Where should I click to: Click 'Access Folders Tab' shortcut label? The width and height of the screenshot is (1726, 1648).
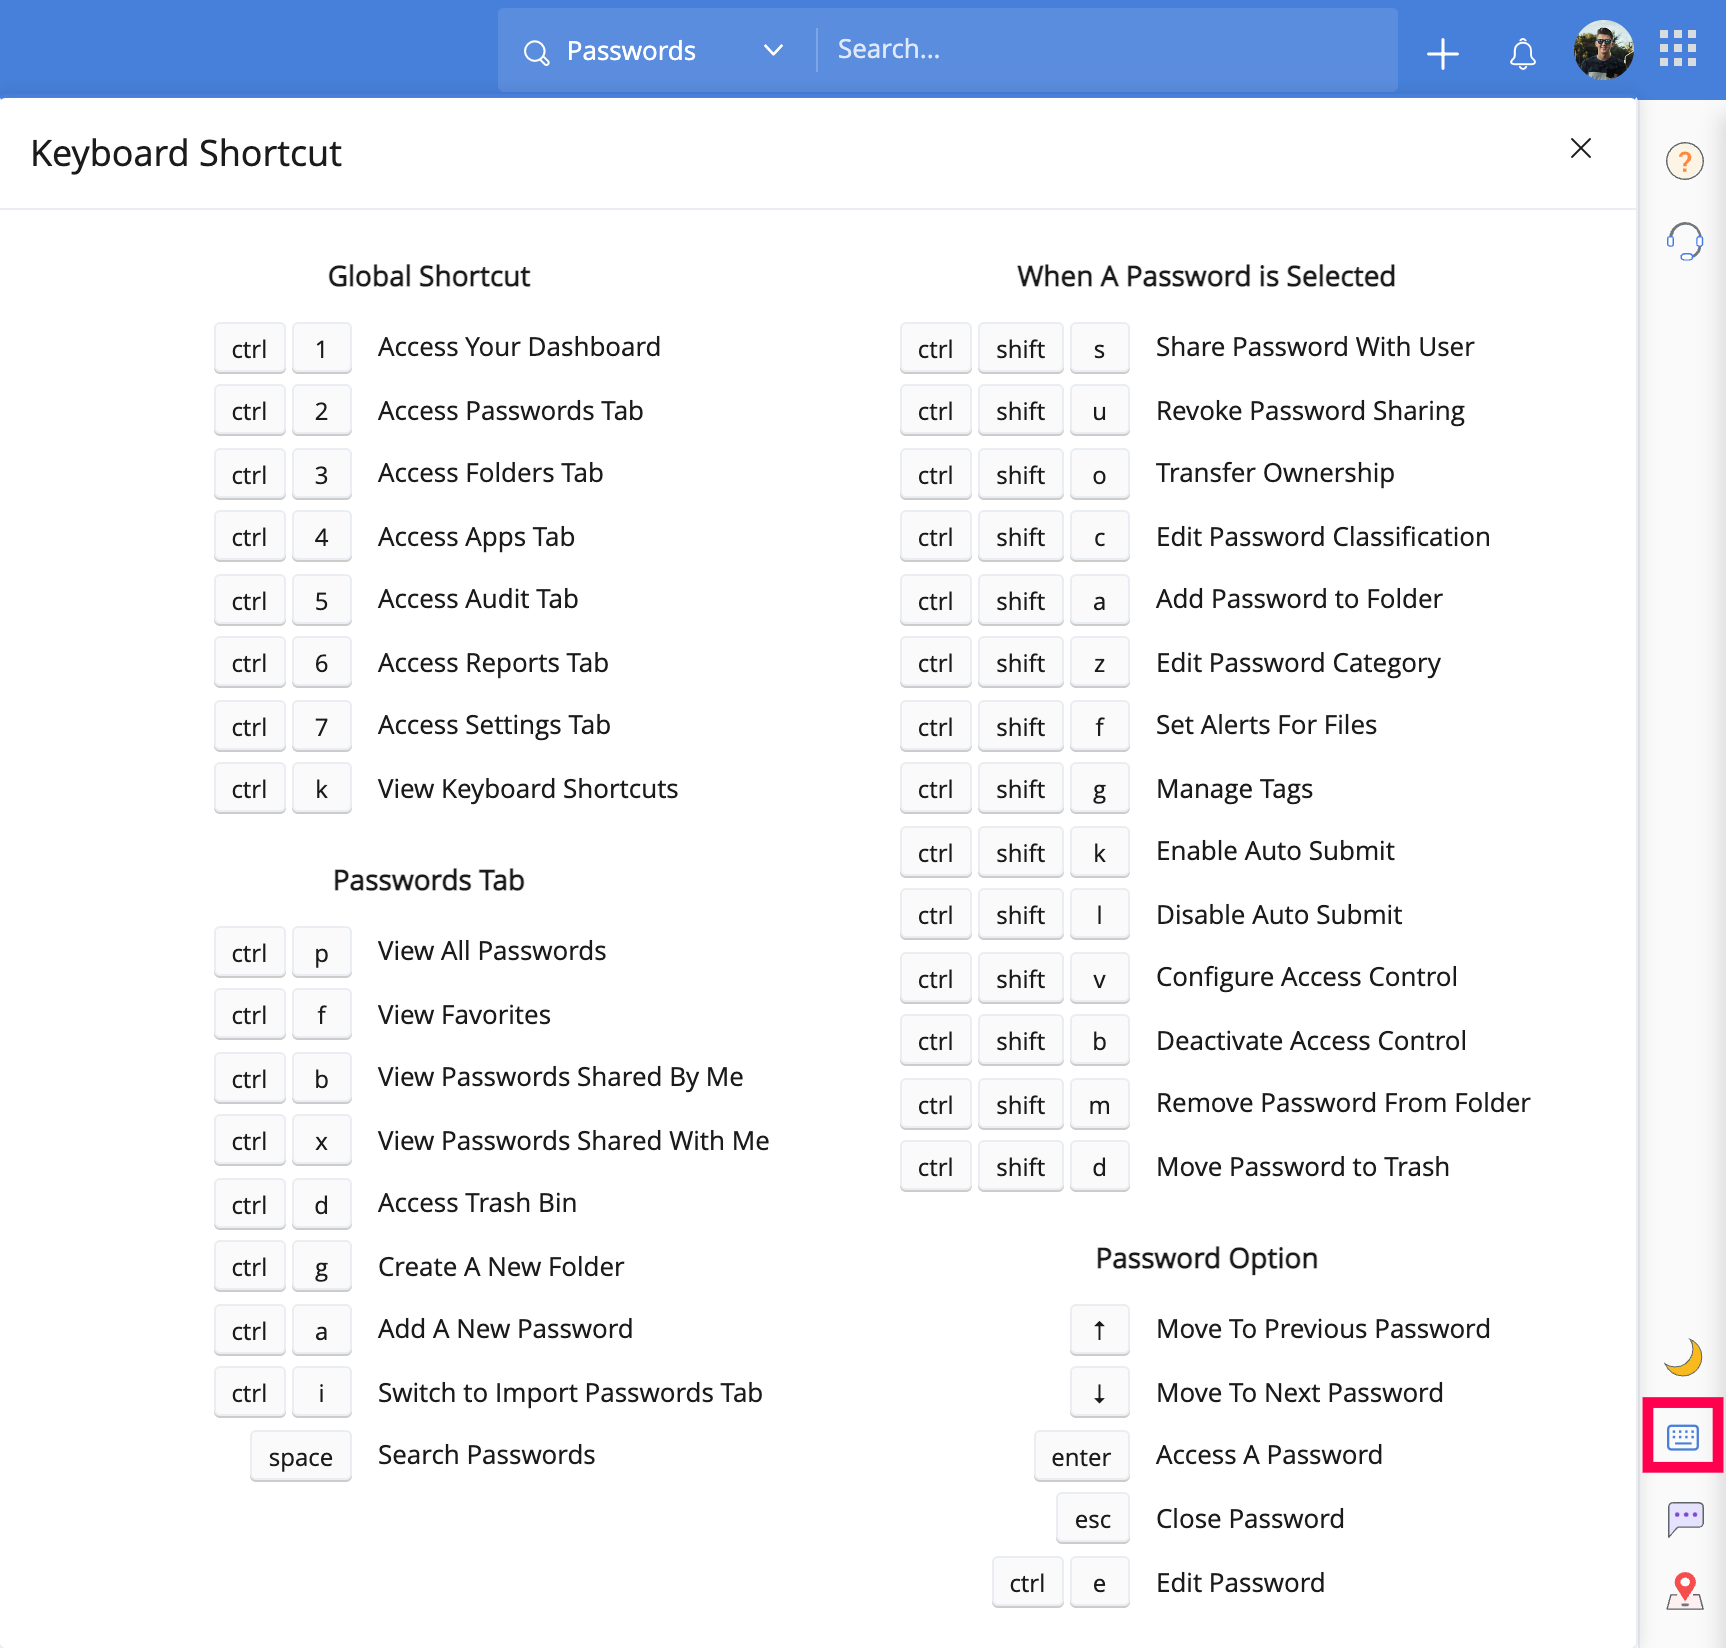pyautogui.click(x=490, y=473)
